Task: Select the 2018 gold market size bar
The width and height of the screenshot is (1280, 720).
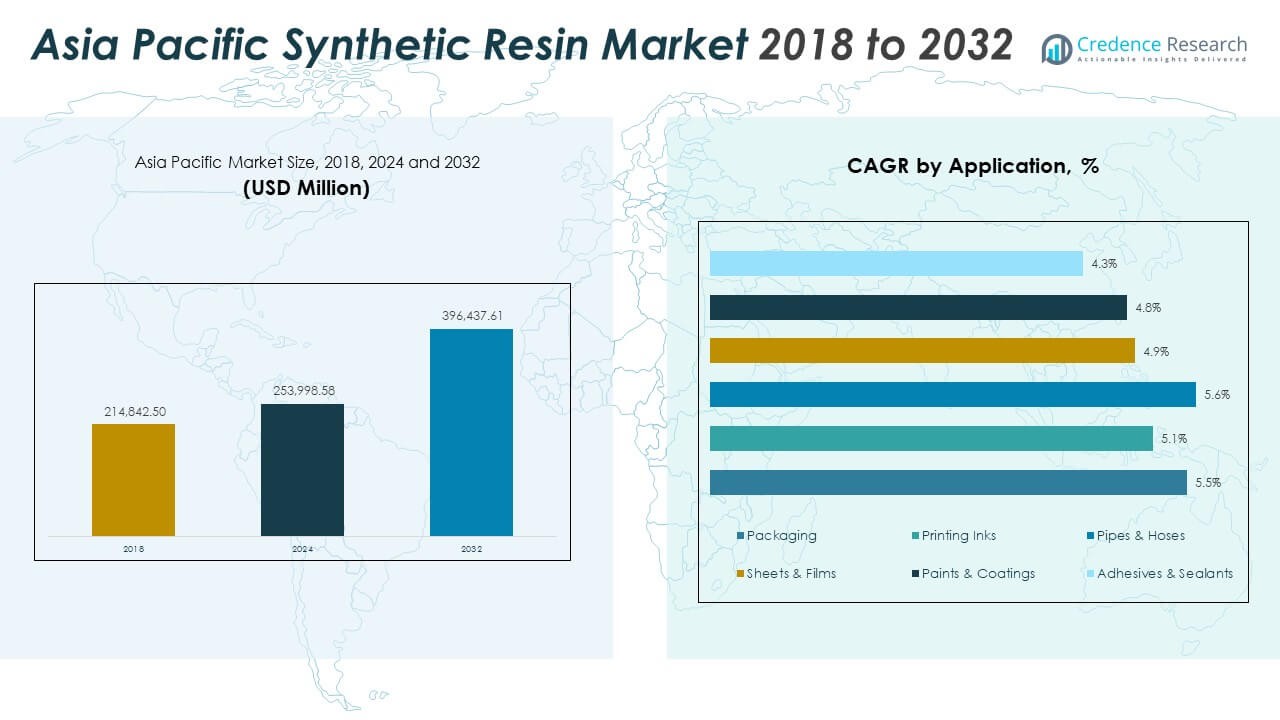Action: 133,480
